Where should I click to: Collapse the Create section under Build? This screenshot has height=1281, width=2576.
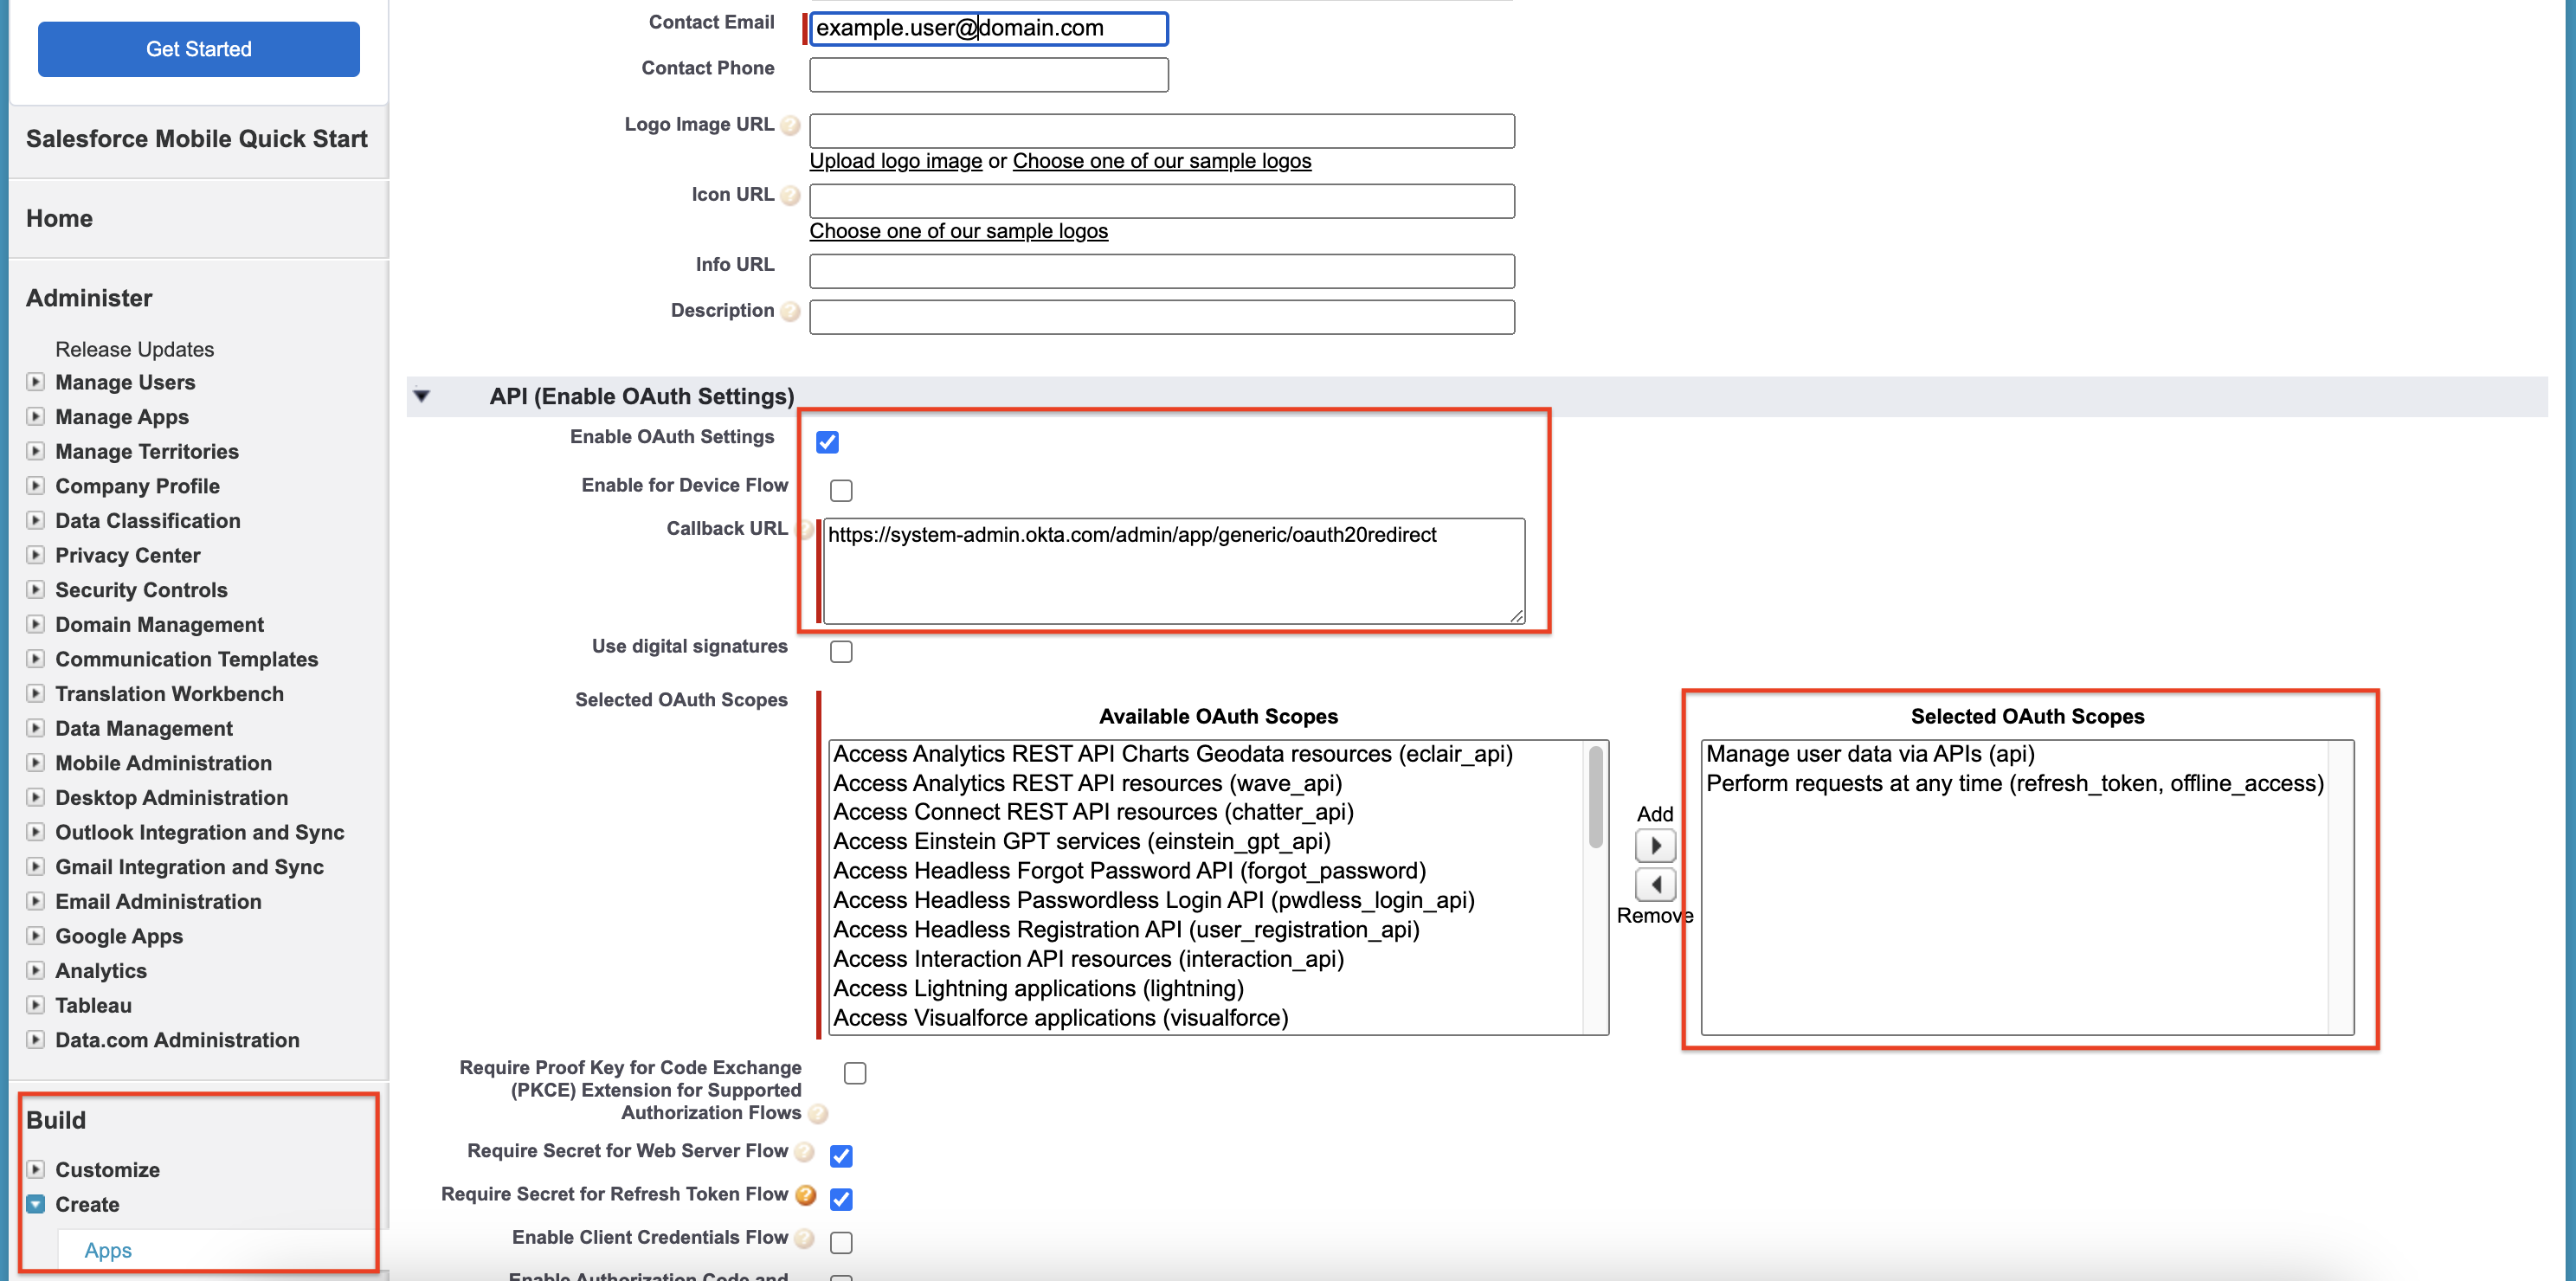(36, 1204)
